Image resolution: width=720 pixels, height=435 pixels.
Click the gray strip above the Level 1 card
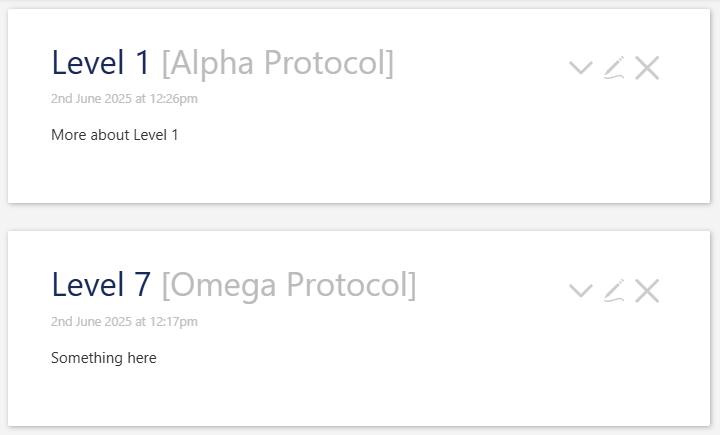pos(359,4)
